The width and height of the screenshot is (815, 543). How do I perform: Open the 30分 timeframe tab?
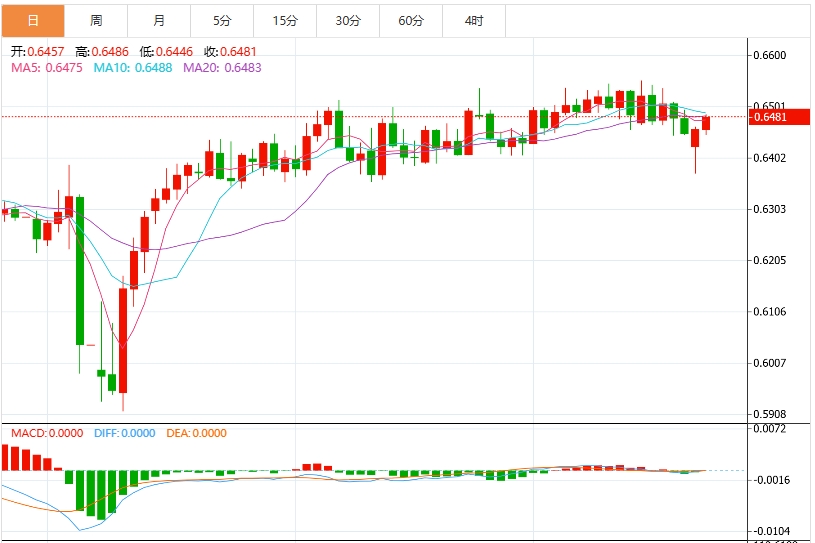(348, 21)
